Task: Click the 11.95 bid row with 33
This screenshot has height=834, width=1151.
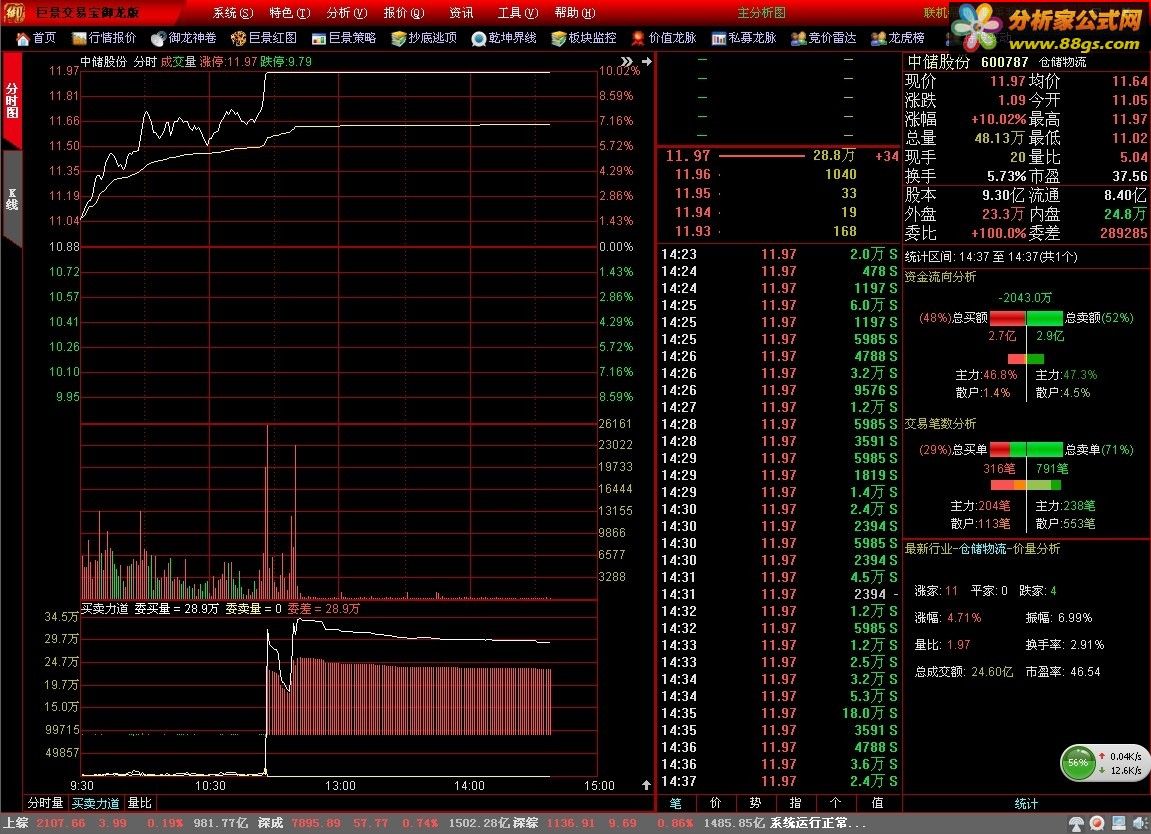Action: pyautogui.click(x=780, y=193)
